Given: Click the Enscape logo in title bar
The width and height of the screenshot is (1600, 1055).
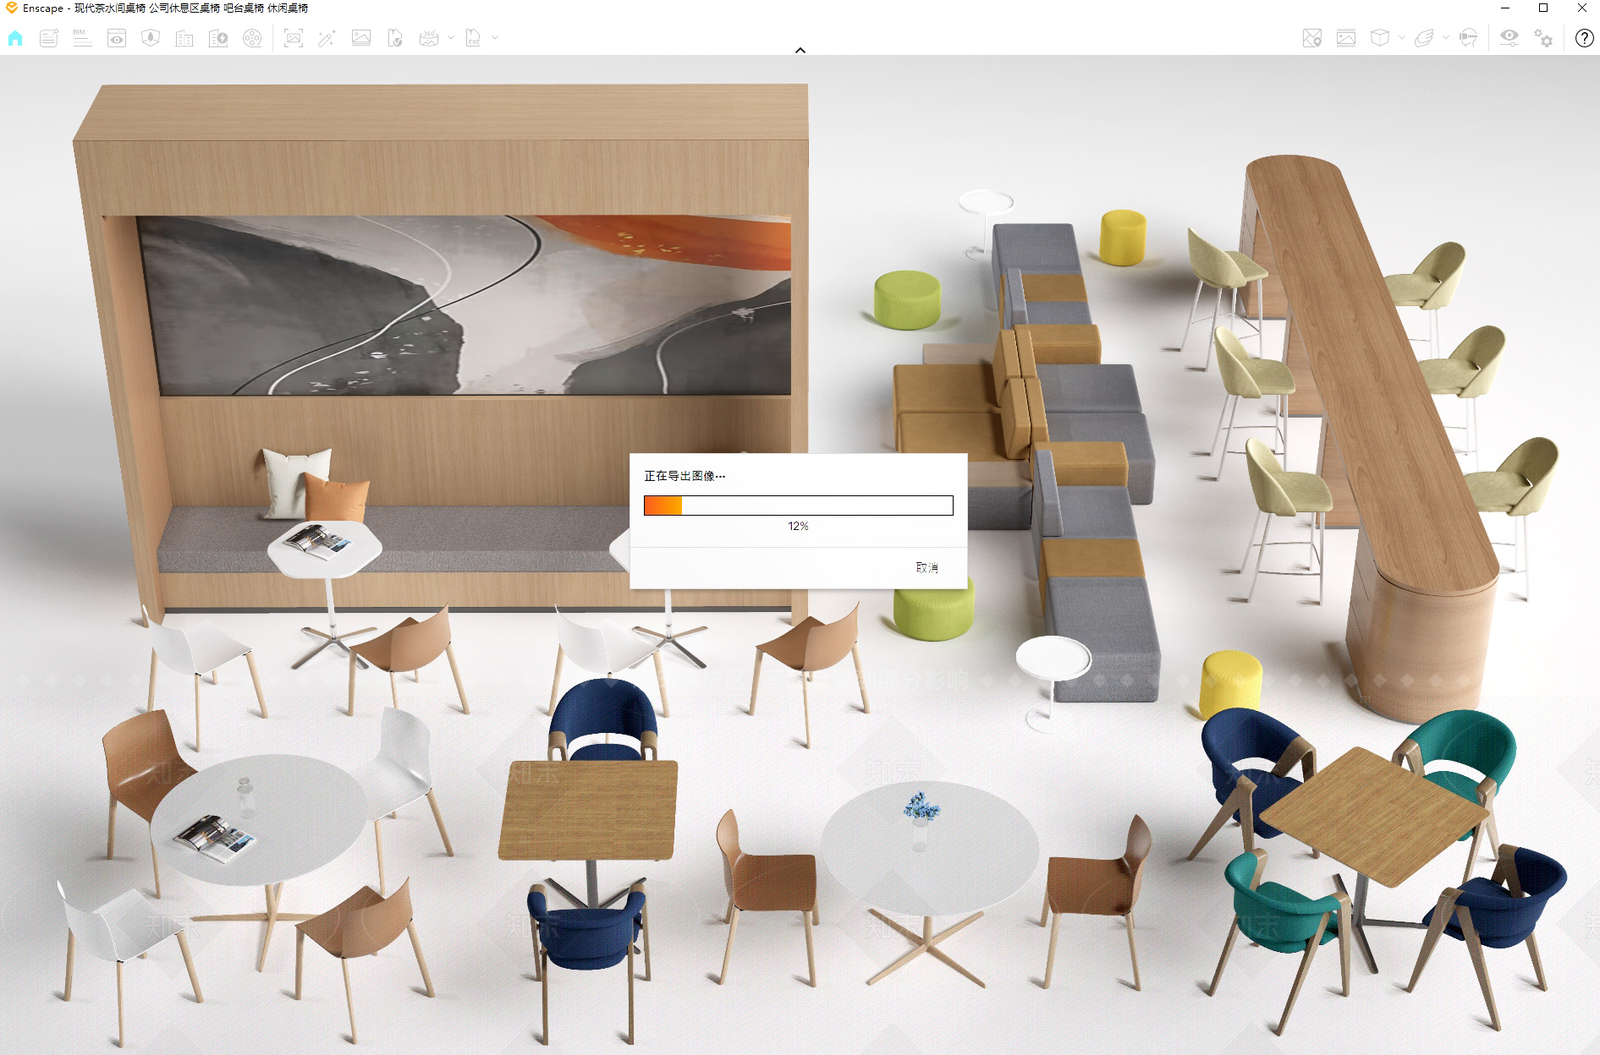Looking at the screenshot, I should click(11, 8).
